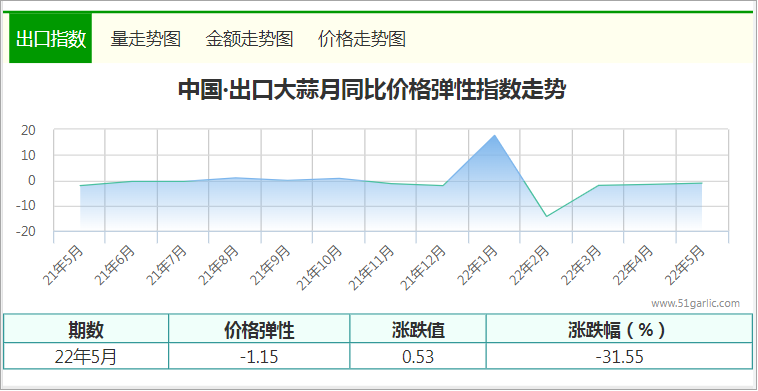Viewport: 758px width, 391px height.
Task: Click the 22年2月 lowest data point
Action: tap(547, 216)
